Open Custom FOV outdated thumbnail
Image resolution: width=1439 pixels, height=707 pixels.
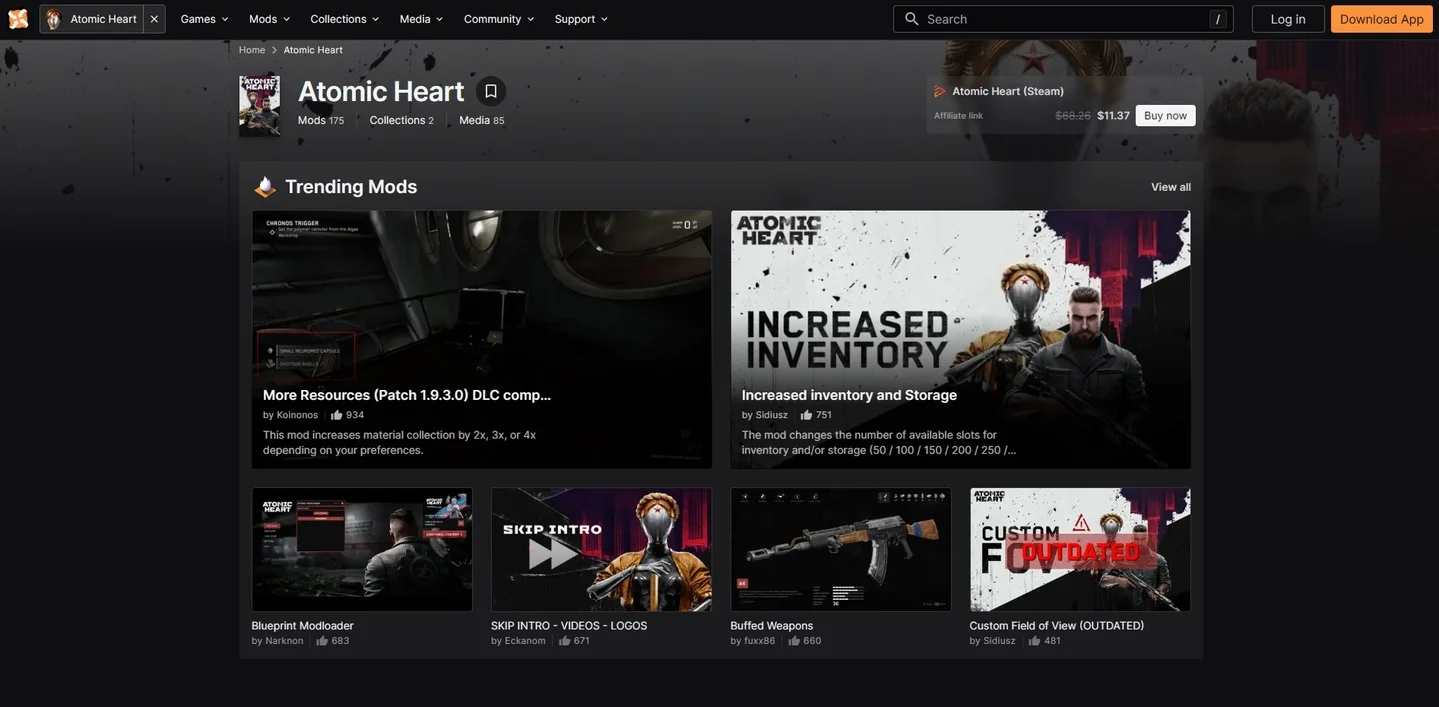pos(1080,549)
